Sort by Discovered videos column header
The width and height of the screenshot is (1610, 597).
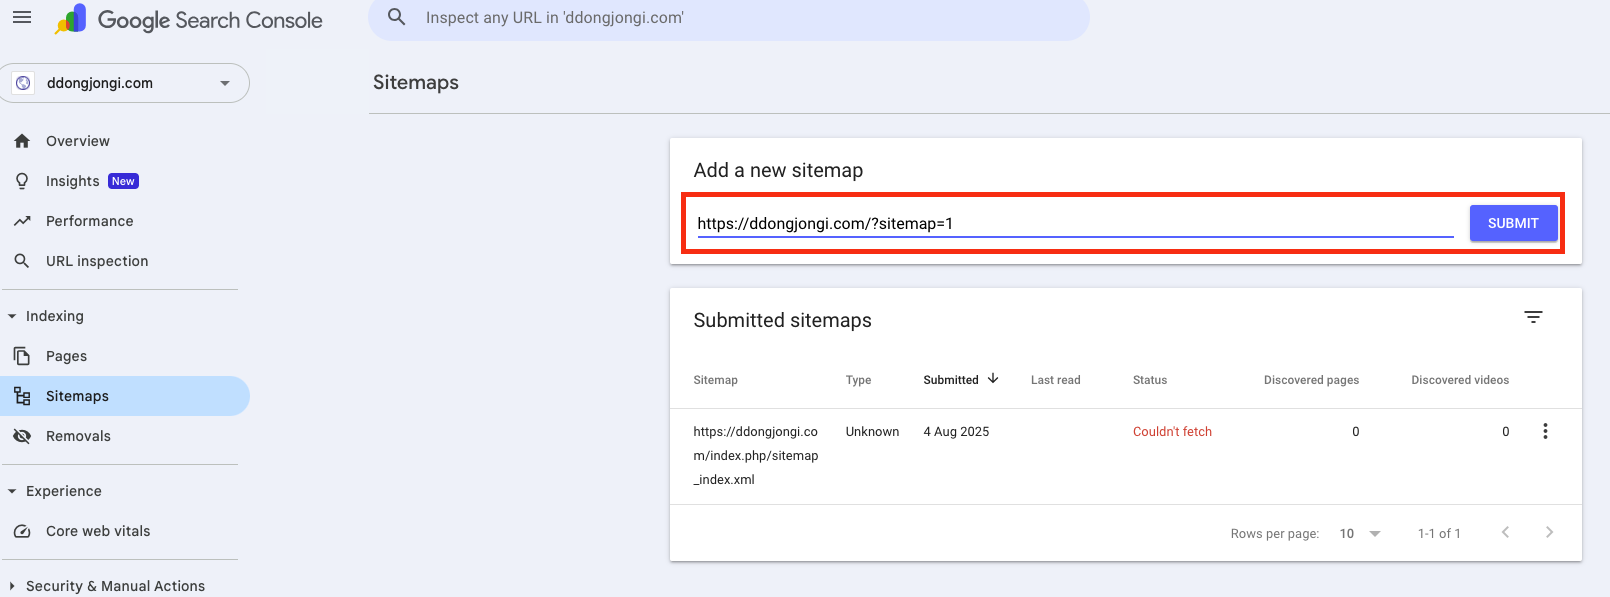point(1460,380)
